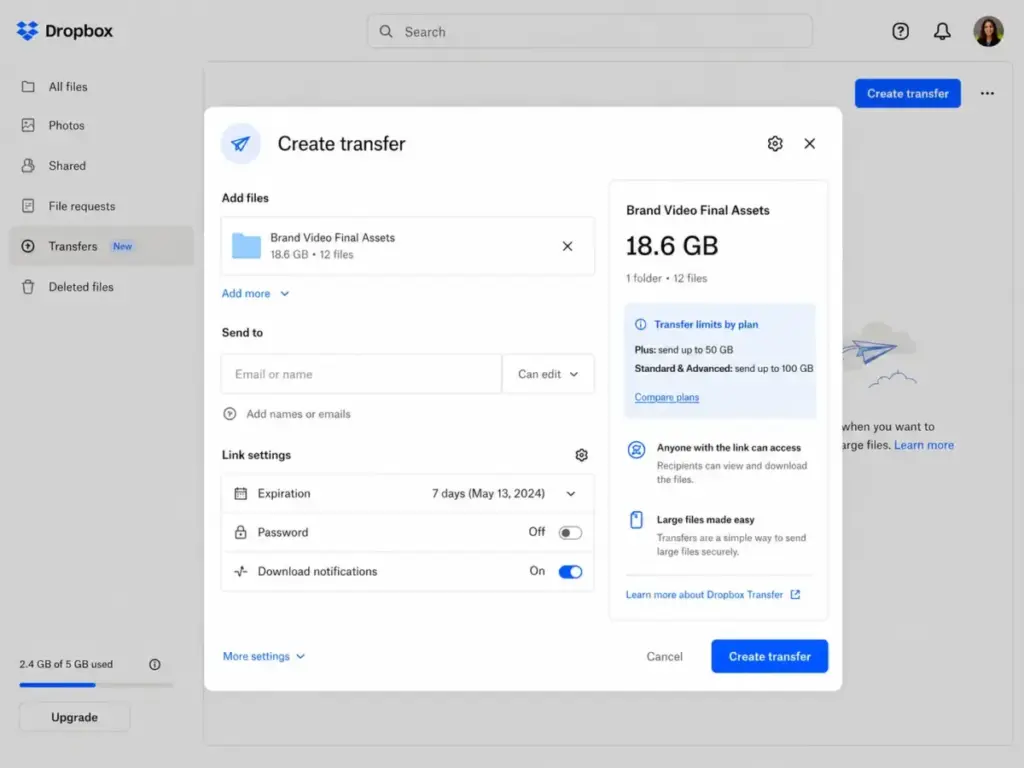Click the File requests sidebar icon
The image size is (1024, 768).
coord(27,206)
